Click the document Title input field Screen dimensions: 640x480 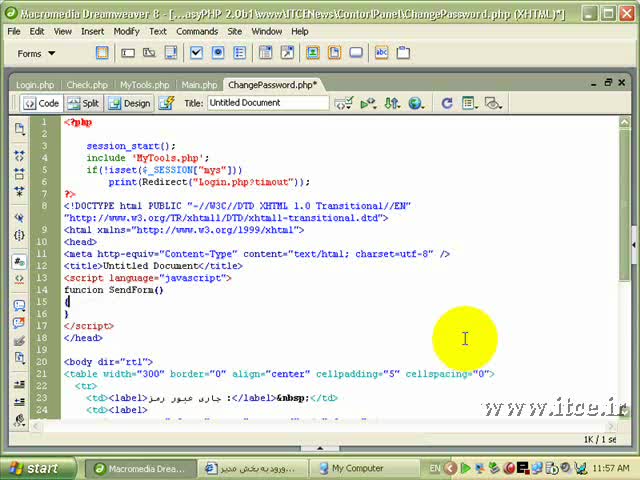[x=268, y=103]
